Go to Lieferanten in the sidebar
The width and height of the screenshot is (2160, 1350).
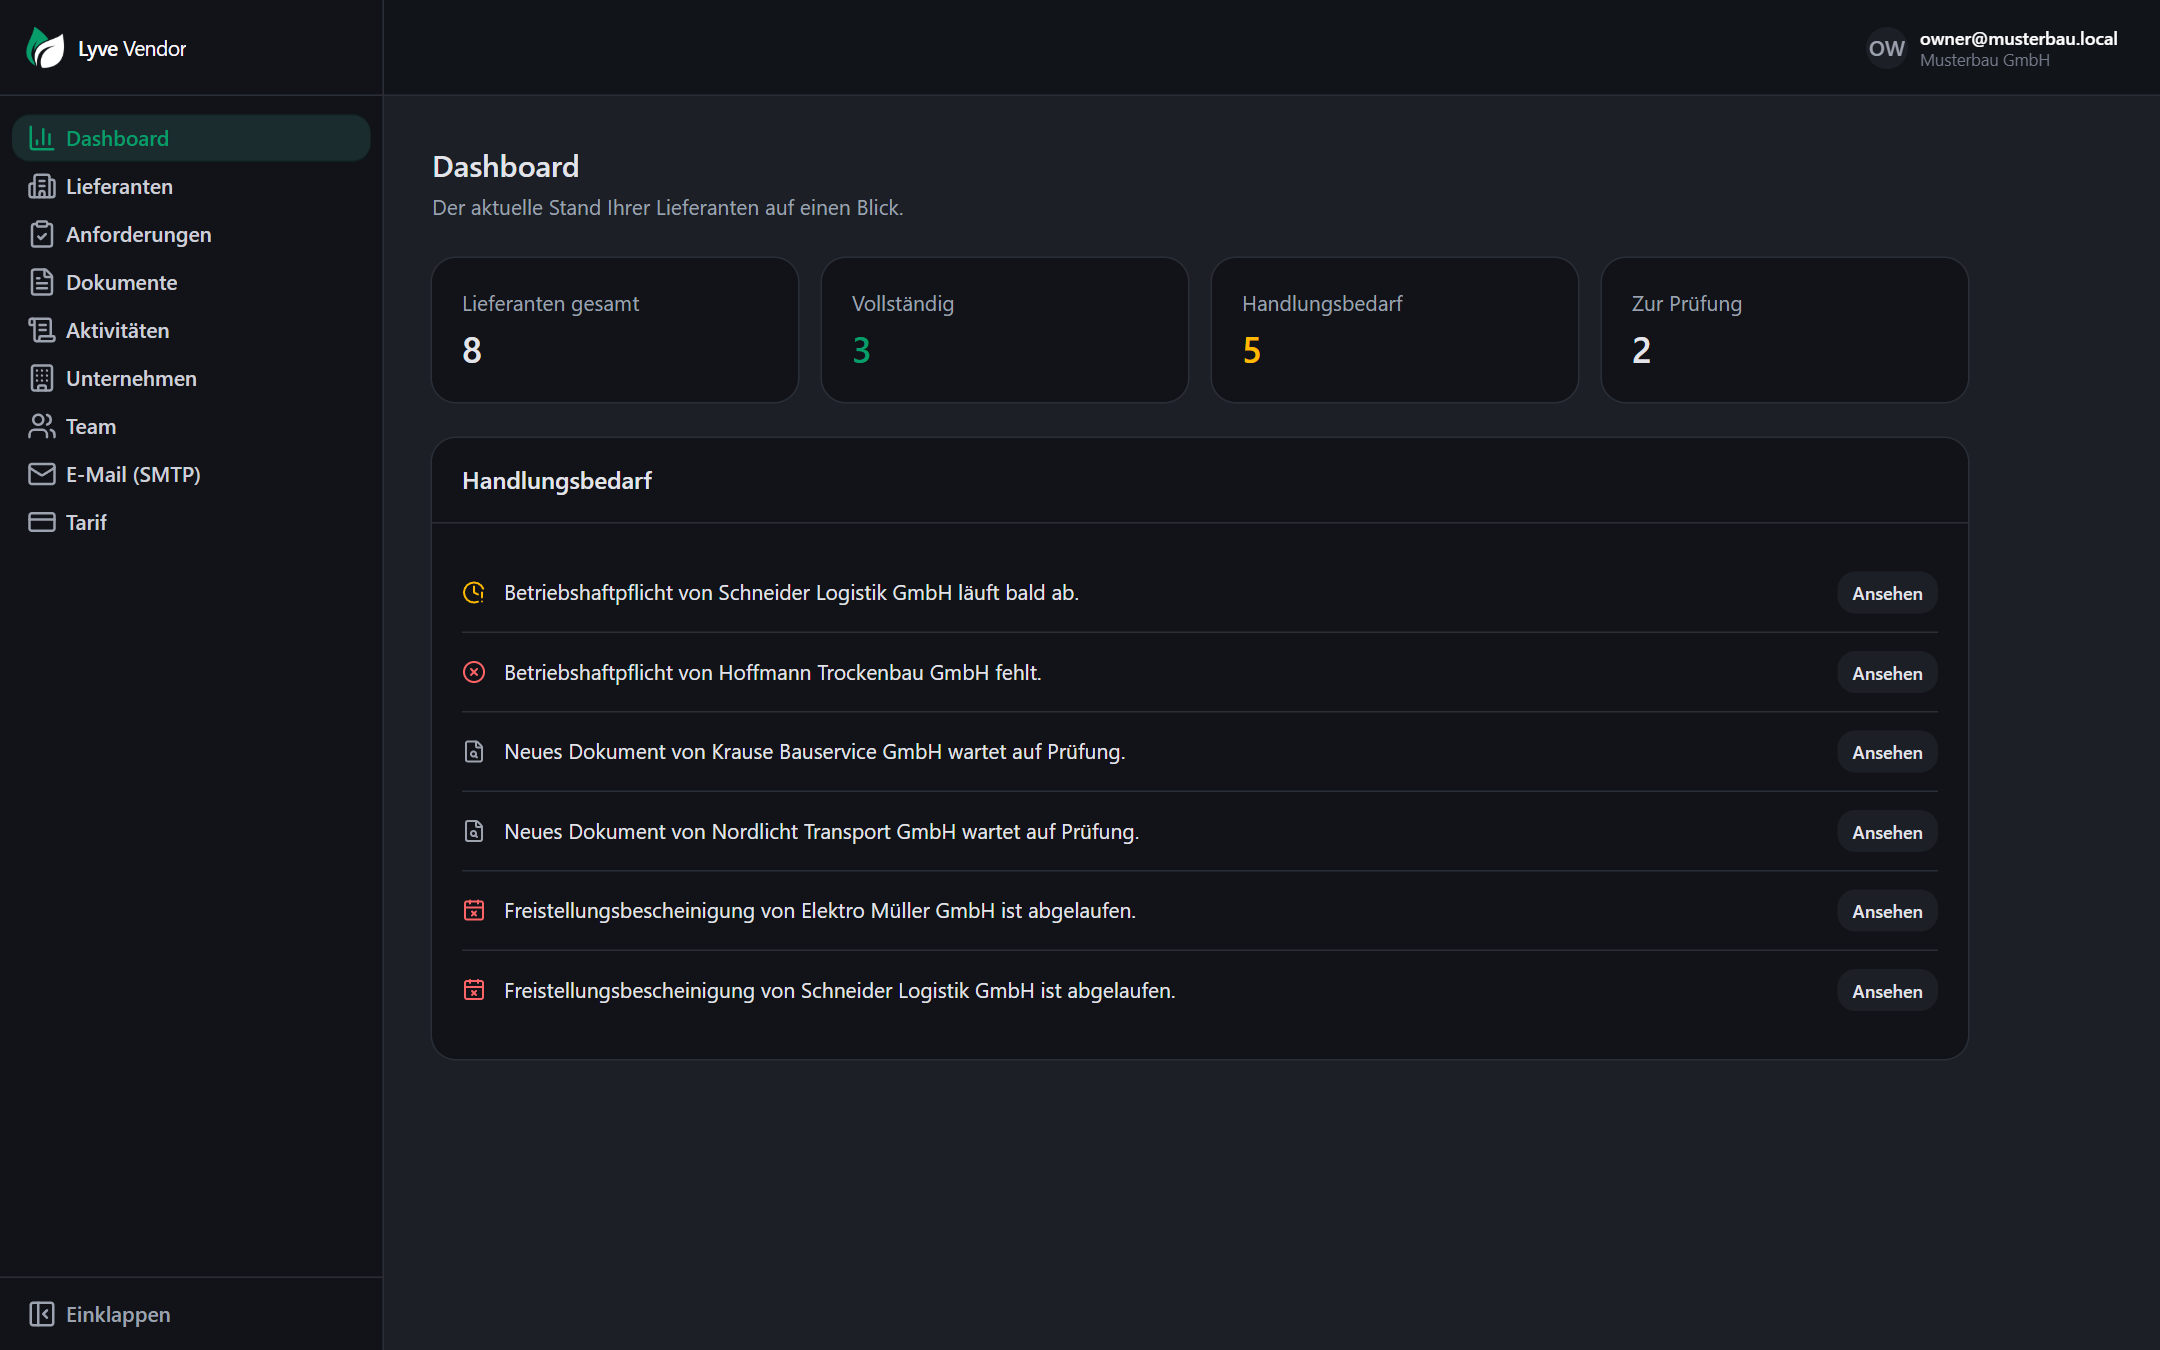[x=191, y=186]
